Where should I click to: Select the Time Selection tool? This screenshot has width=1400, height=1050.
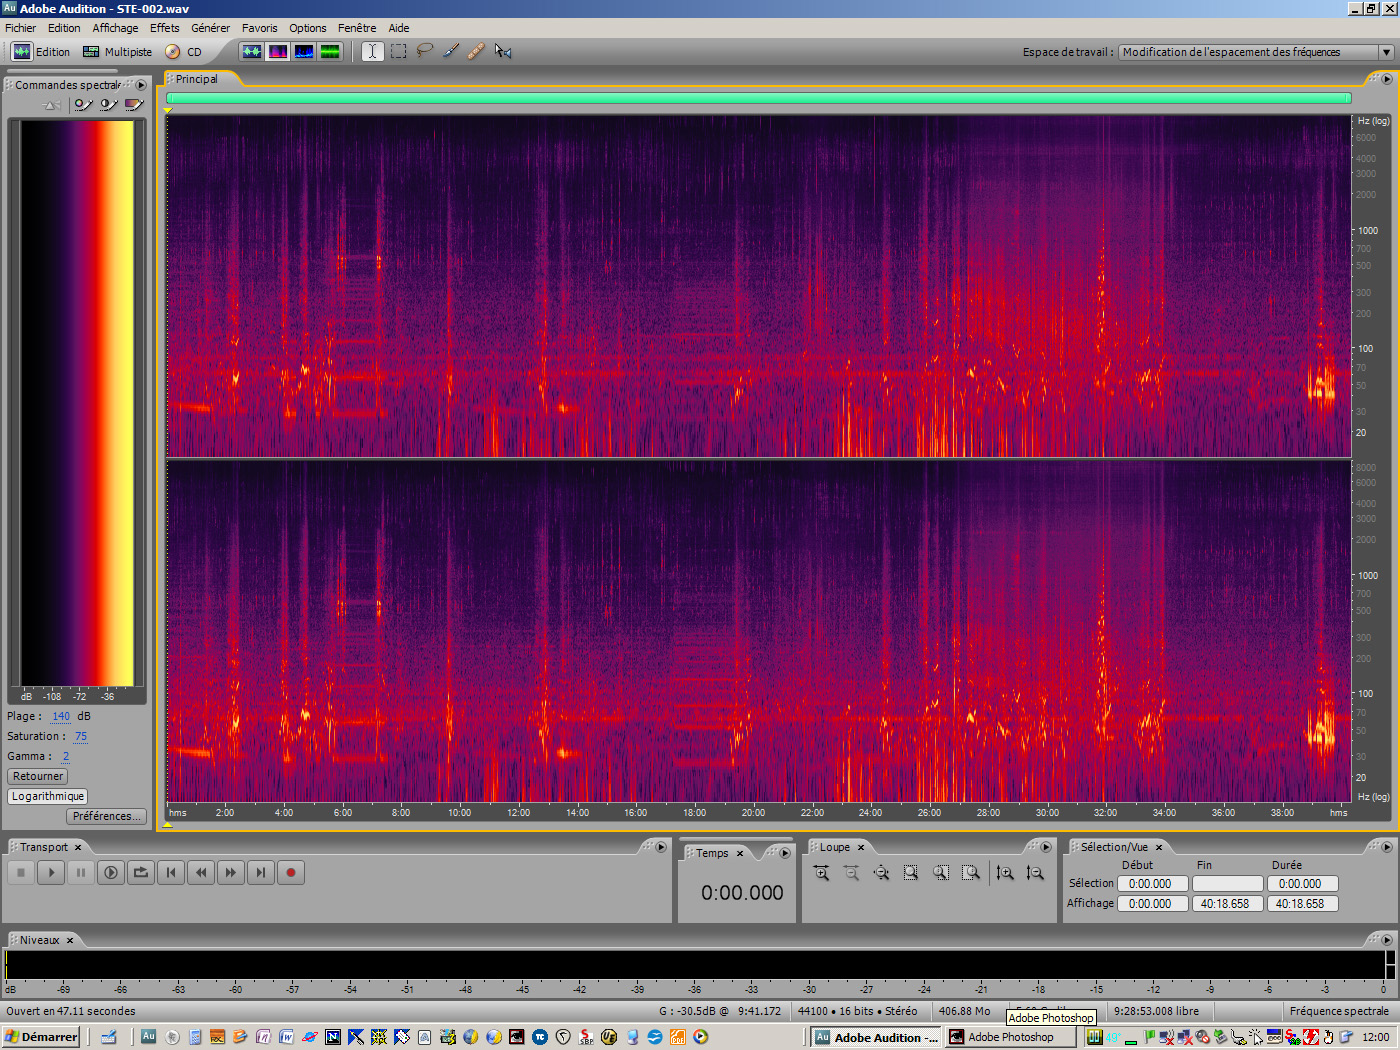pos(371,51)
